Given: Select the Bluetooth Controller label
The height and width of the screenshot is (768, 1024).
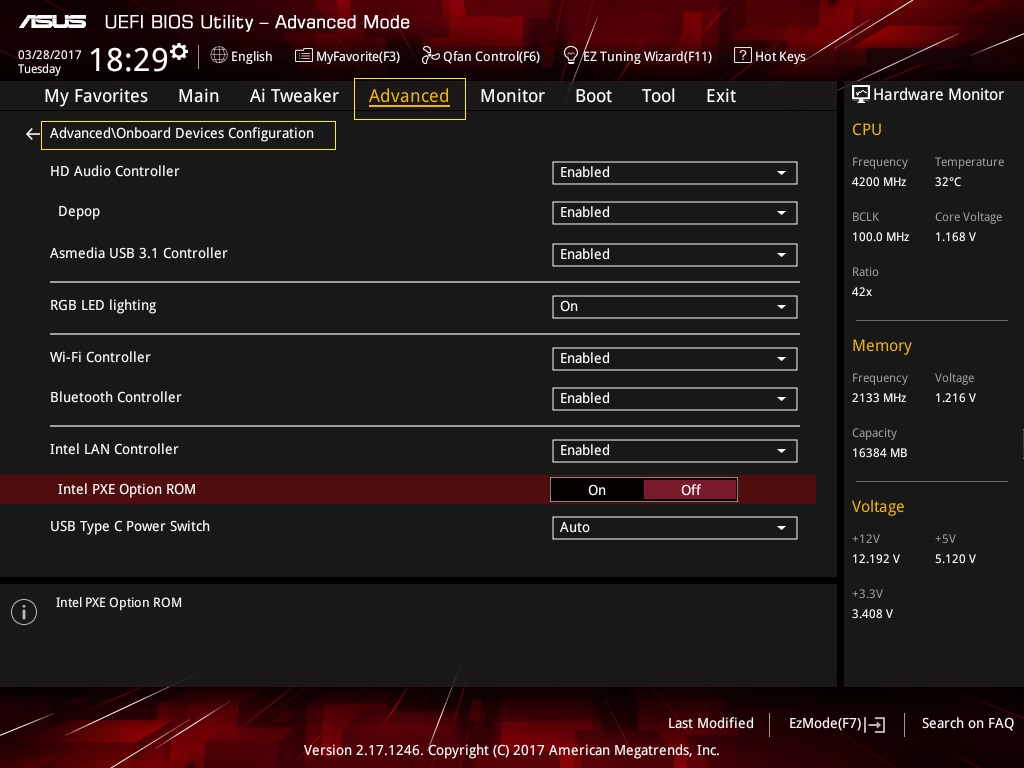Looking at the screenshot, I should pyautogui.click(x=116, y=397).
